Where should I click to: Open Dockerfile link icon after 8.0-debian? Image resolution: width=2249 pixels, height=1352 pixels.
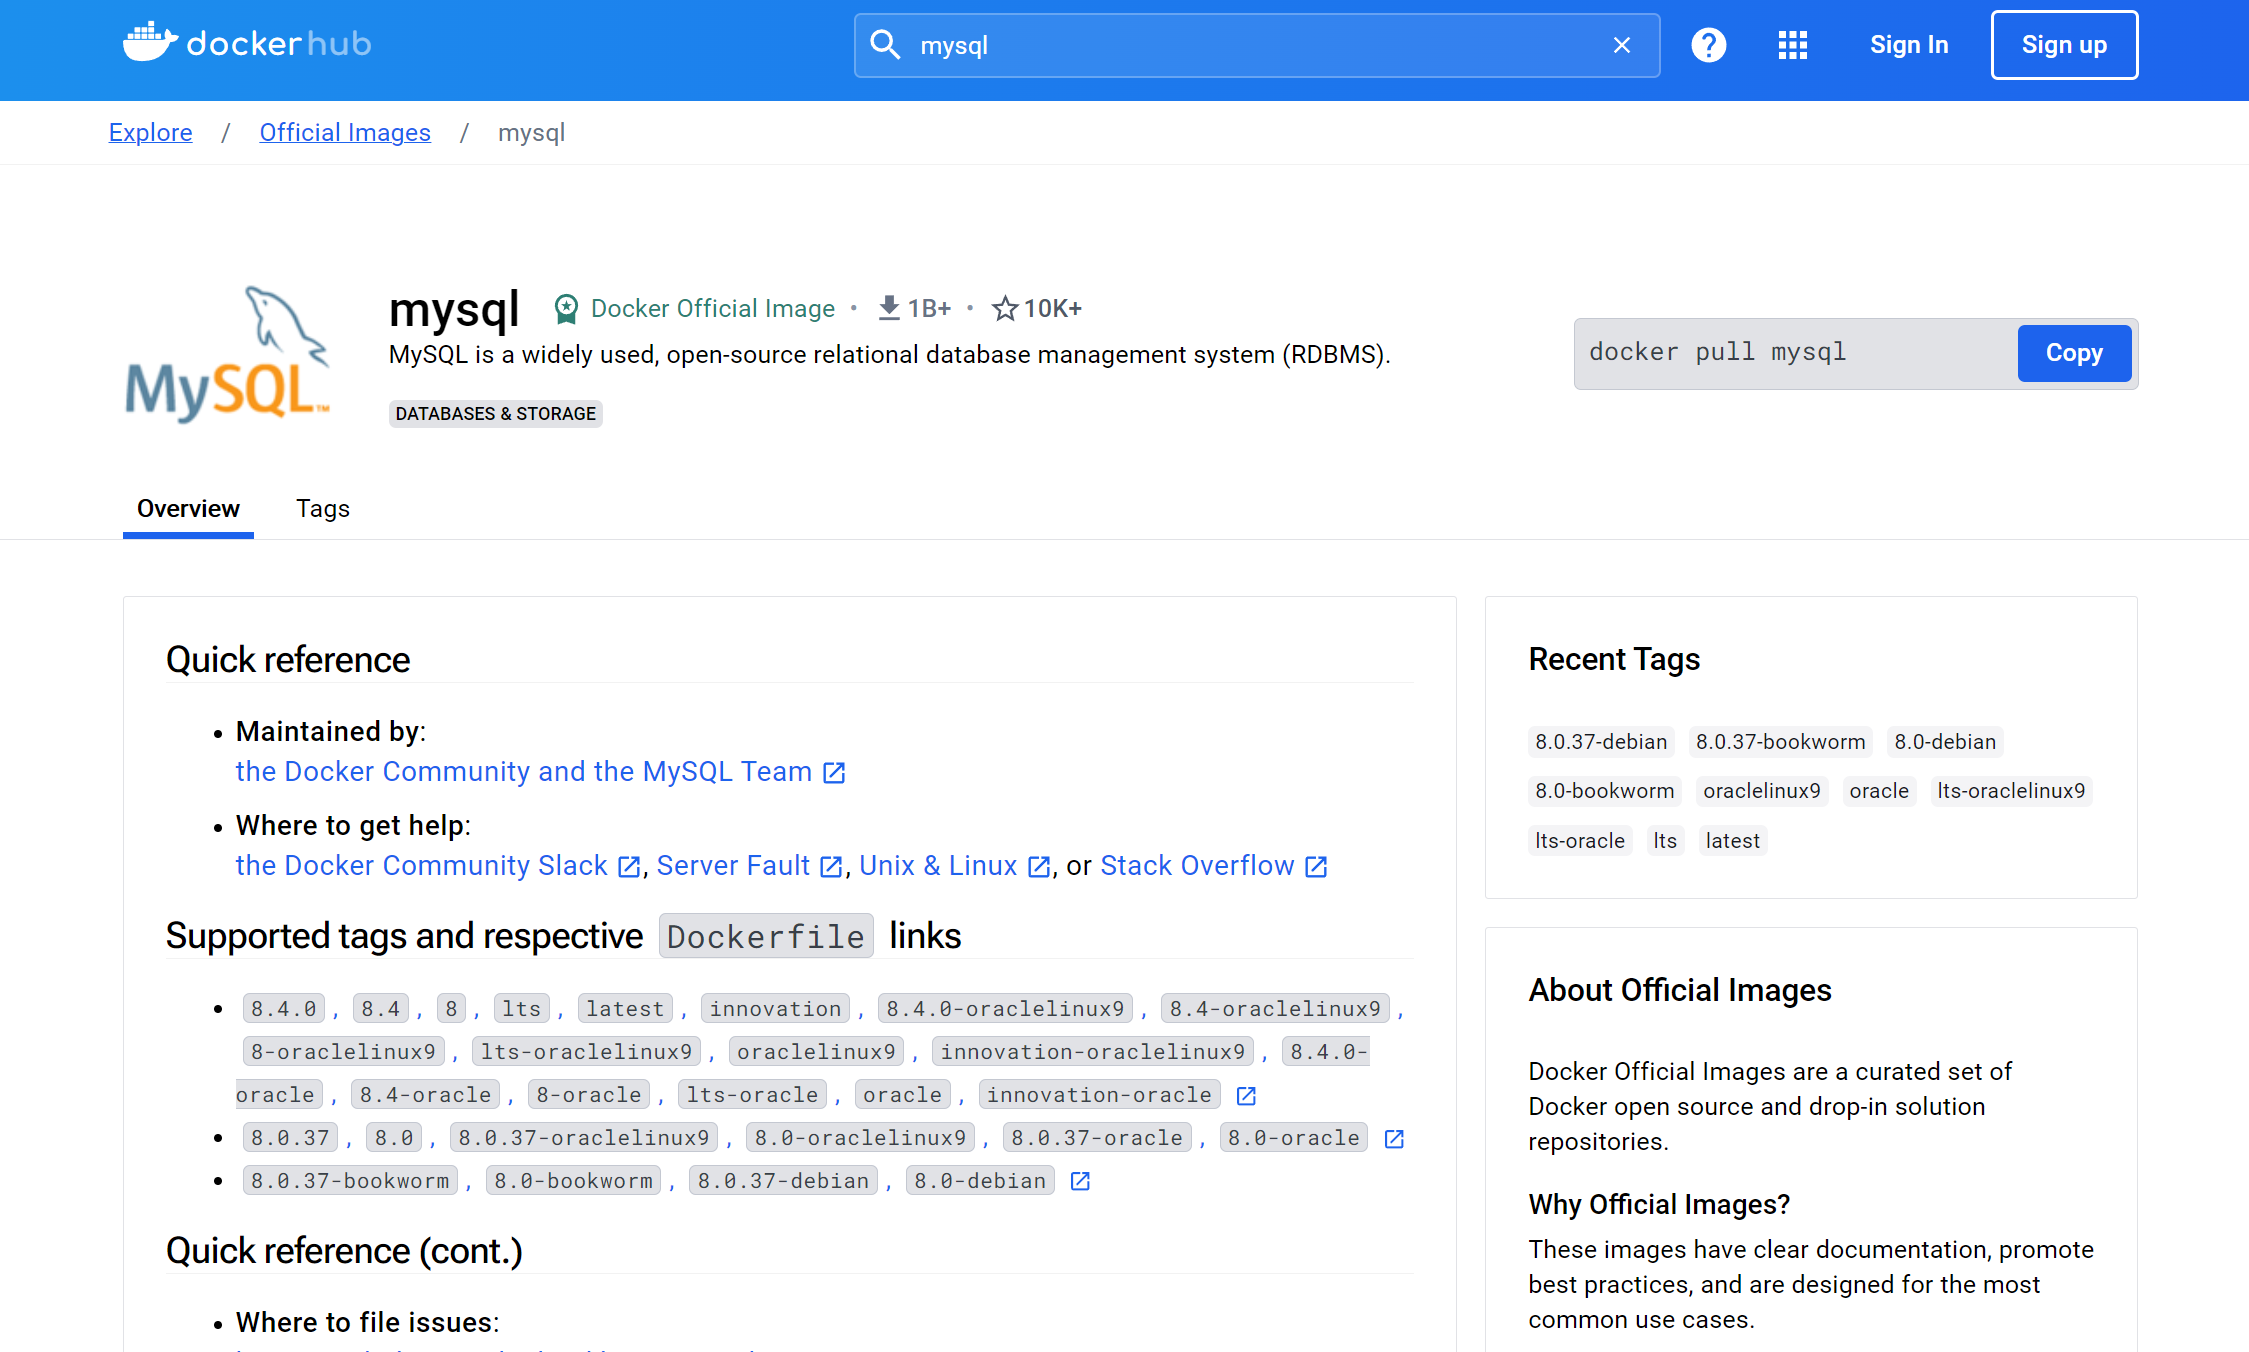click(x=1080, y=1182)
